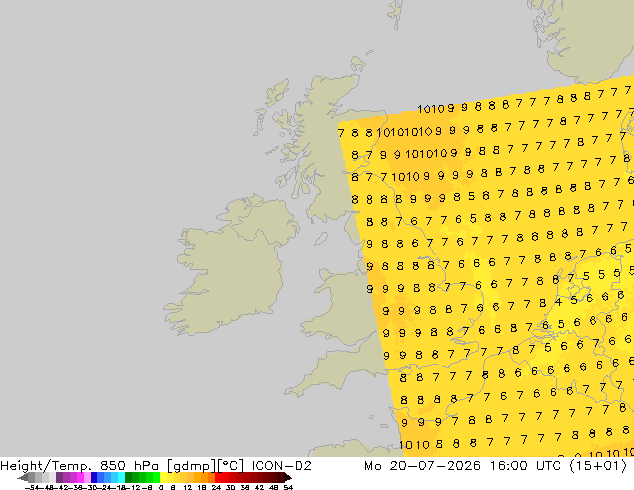Click the '(15+01)' forecast offset text
Viewport: 634px width, 490px height.
(x=598, y=466)
